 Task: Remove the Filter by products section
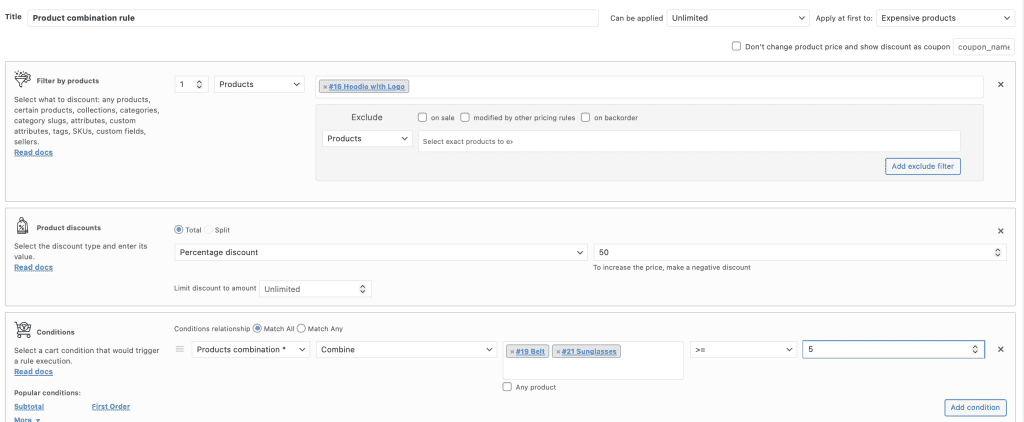[x=1001, y=85]
